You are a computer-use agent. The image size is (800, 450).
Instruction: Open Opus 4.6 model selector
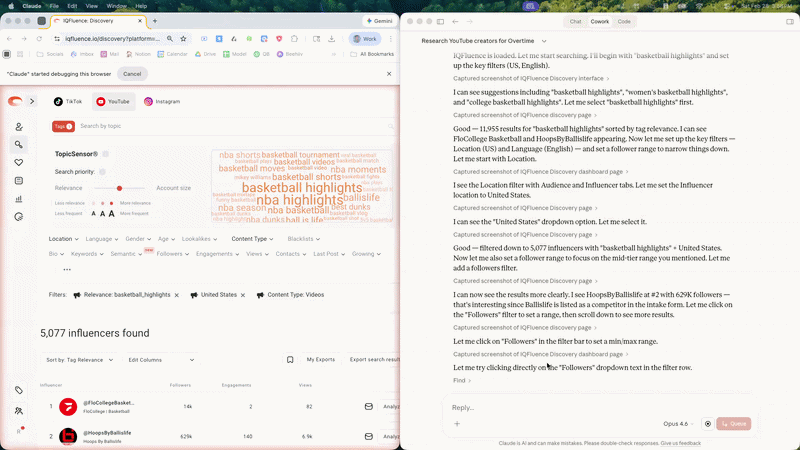tap(679, 423)
